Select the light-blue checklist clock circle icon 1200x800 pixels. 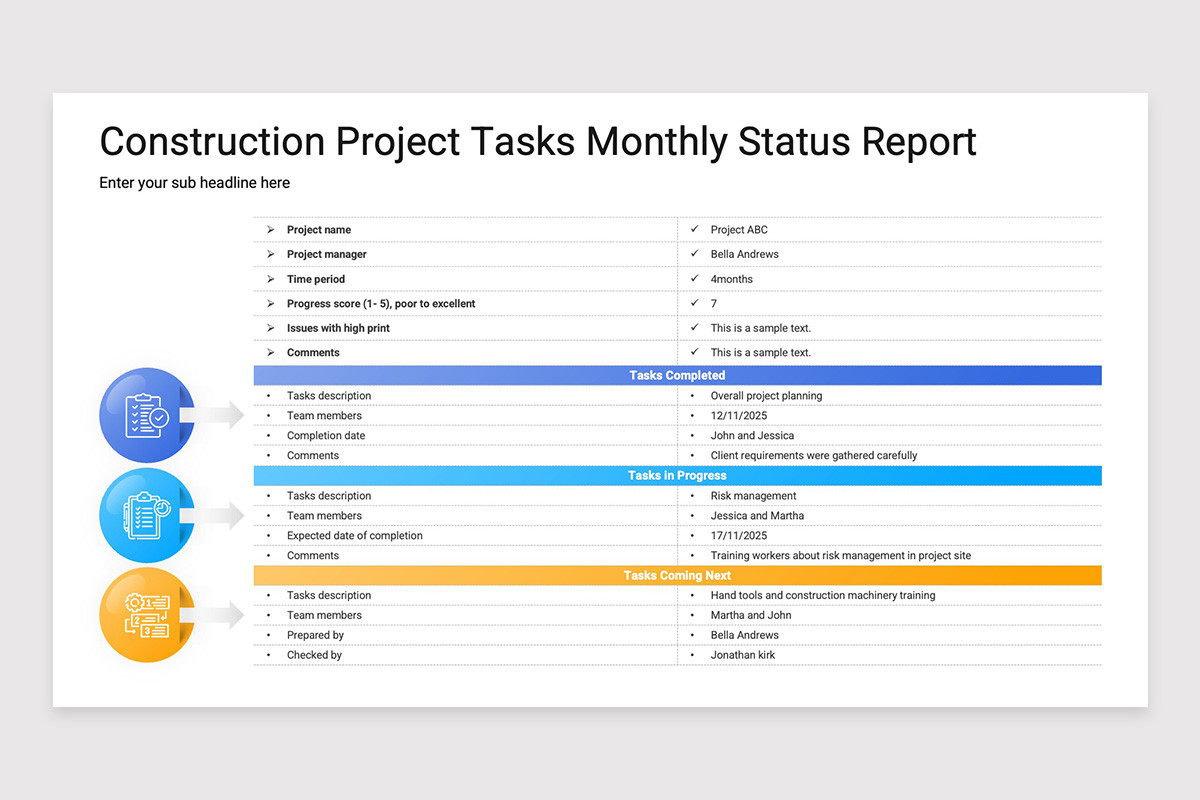pyautogui.click(x=147, y=515)
